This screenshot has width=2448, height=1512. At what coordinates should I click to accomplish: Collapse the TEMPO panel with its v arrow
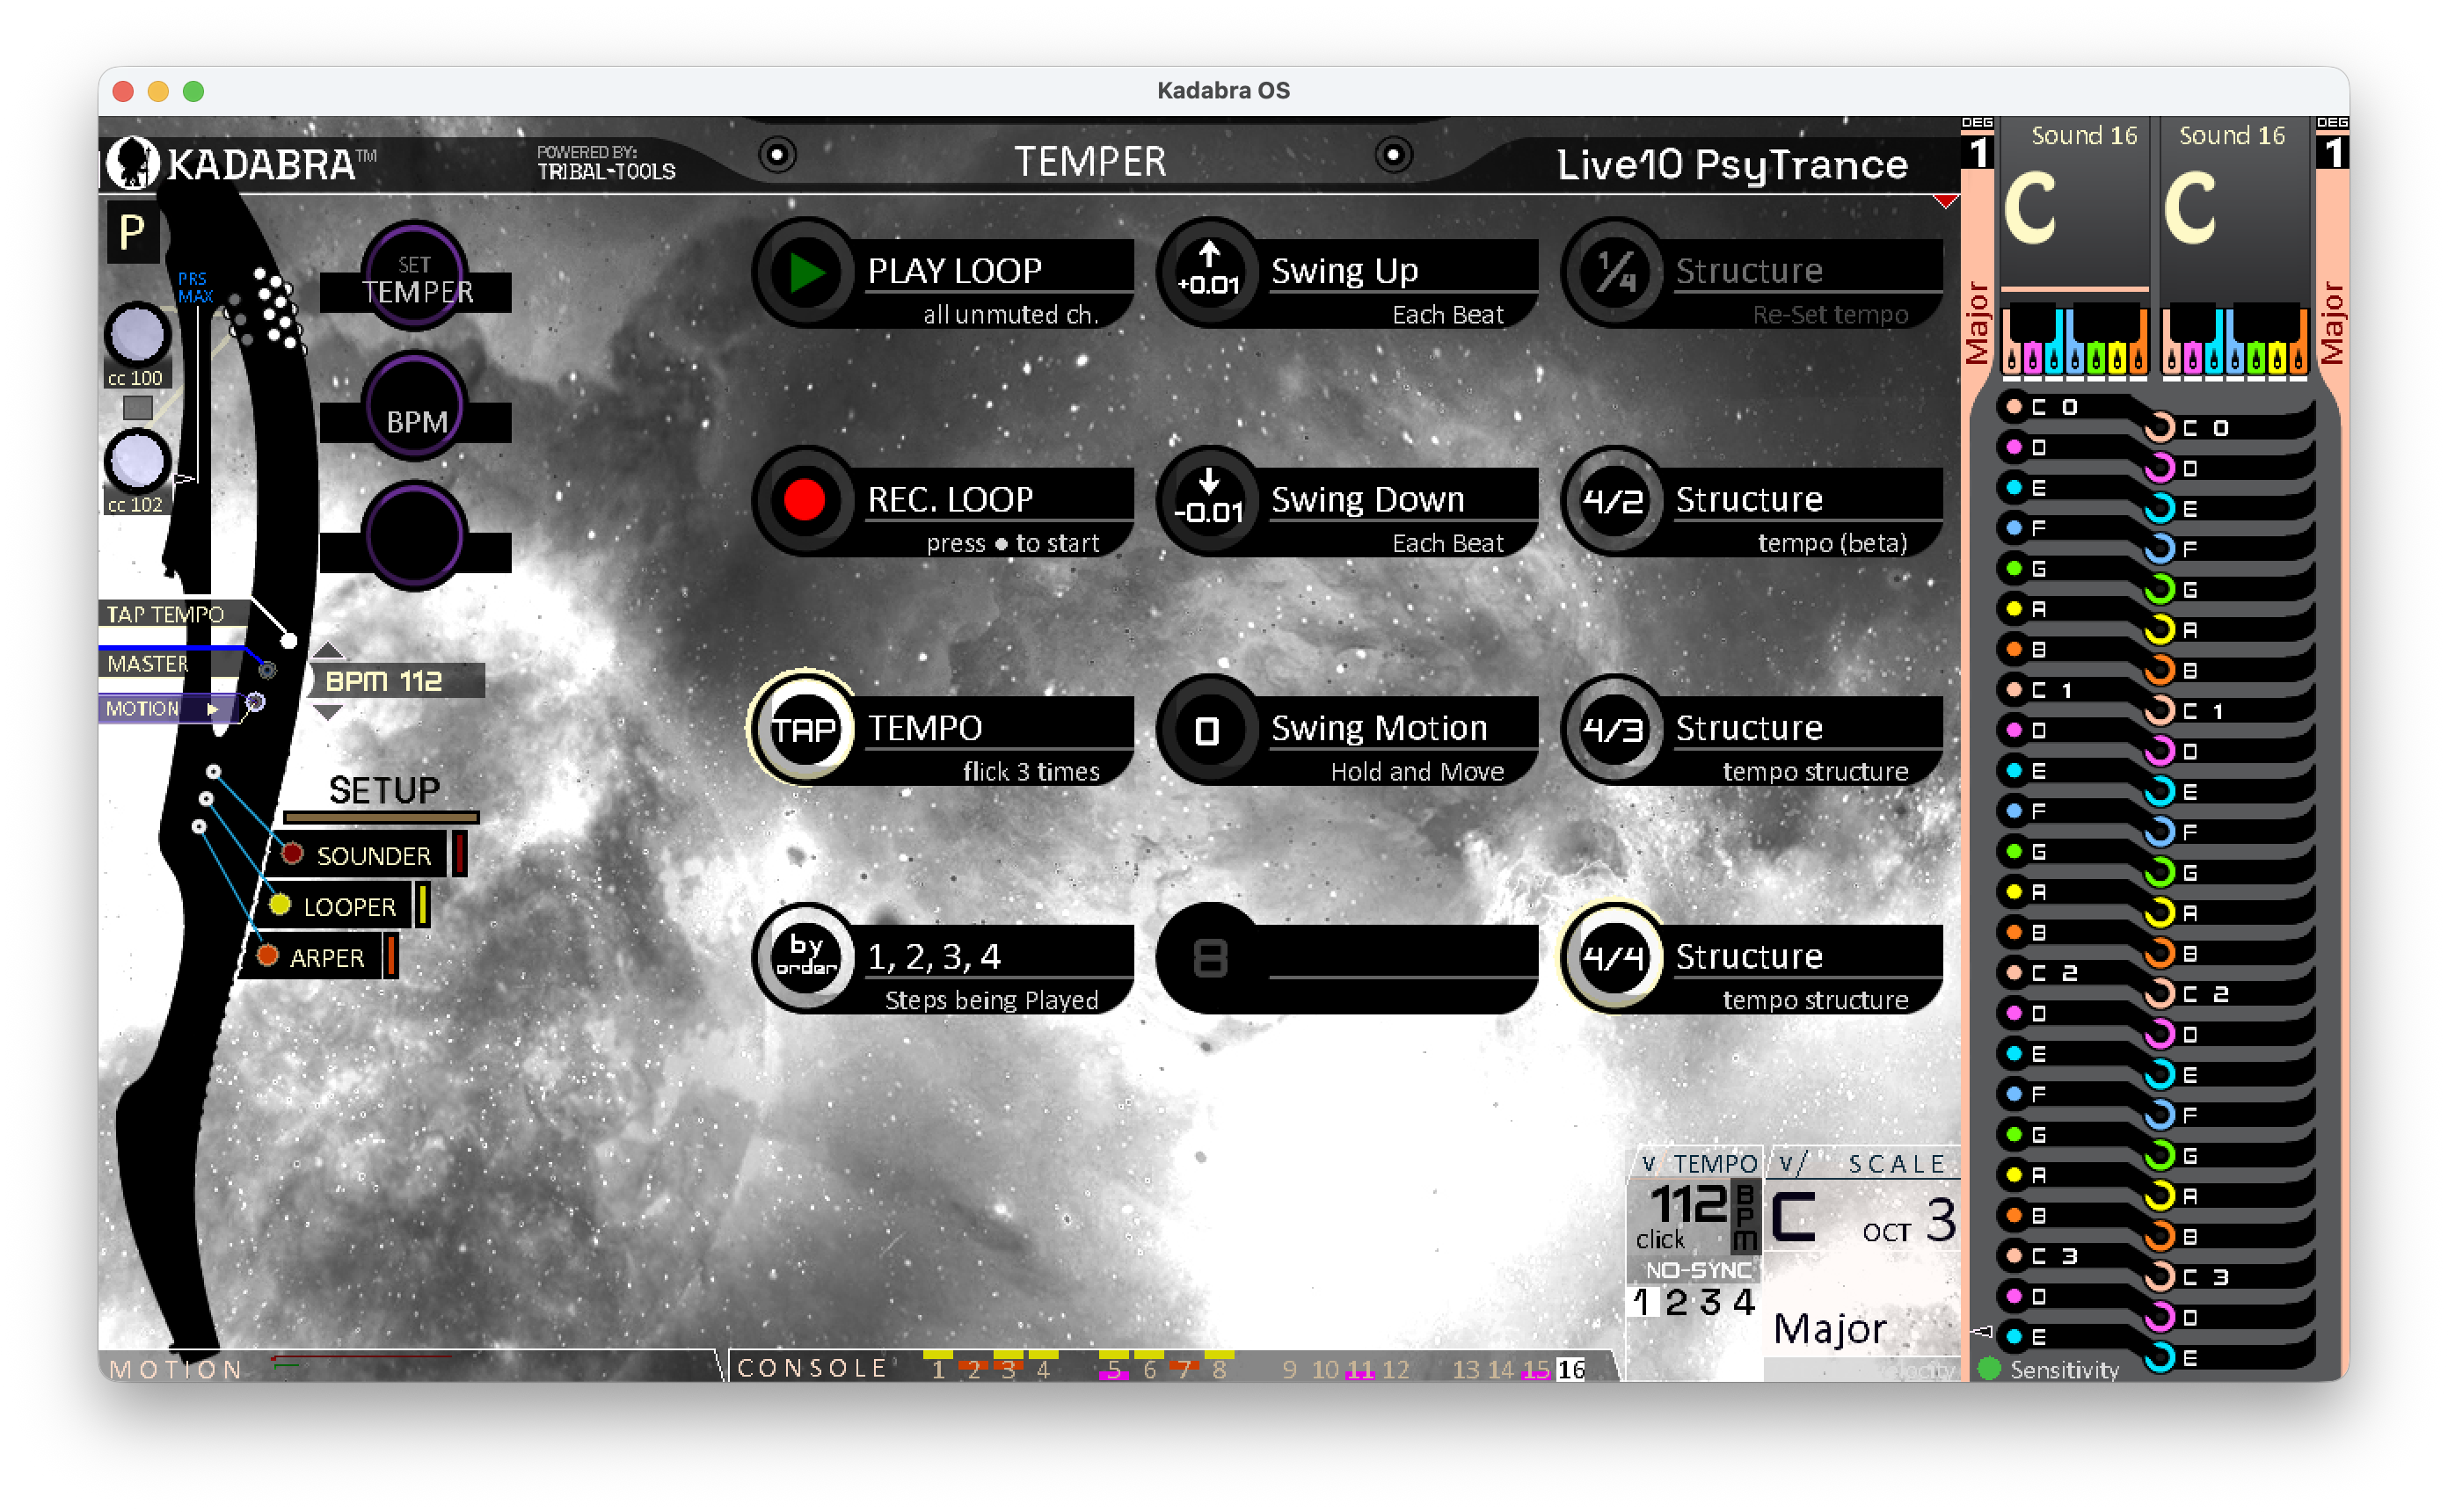tap(1648, 1163)
